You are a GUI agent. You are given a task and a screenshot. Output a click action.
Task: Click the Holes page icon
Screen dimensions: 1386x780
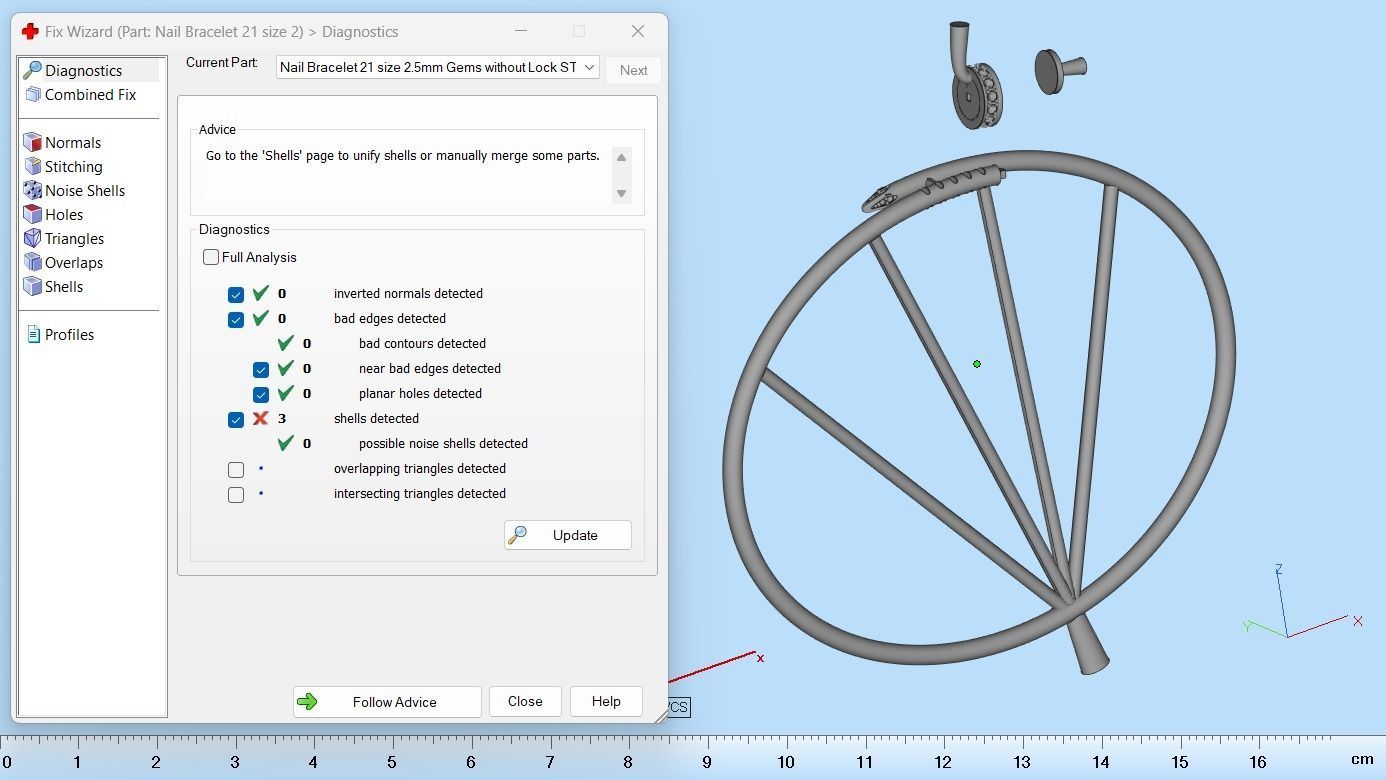tap(32, 214)
